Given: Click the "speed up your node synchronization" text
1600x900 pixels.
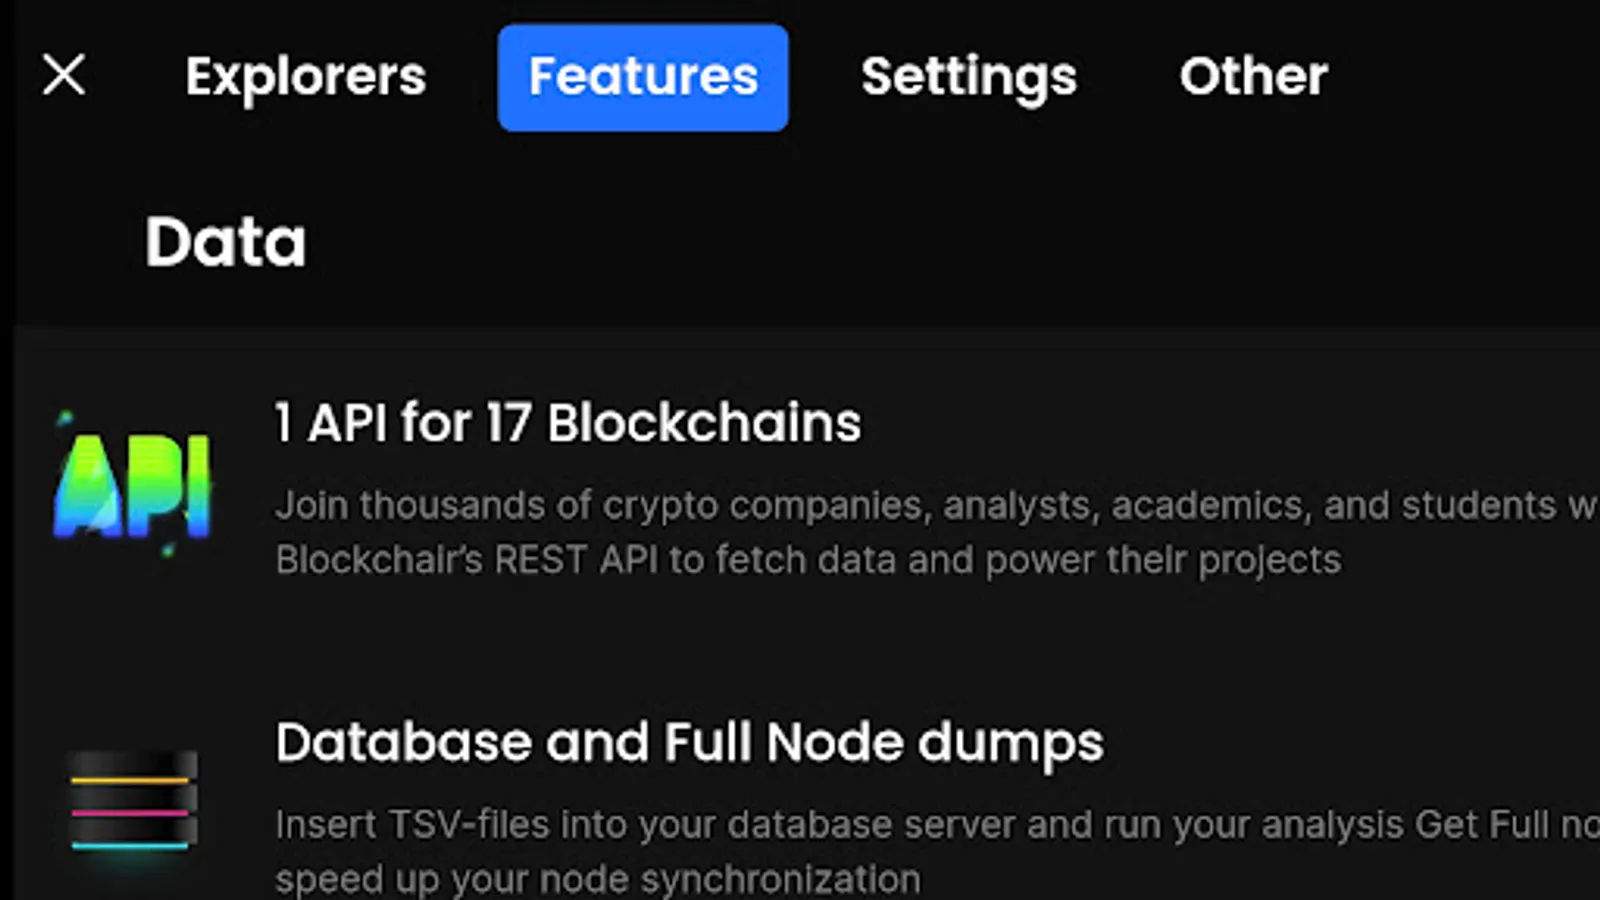Looking at the screenshot, I should point(597,879).
